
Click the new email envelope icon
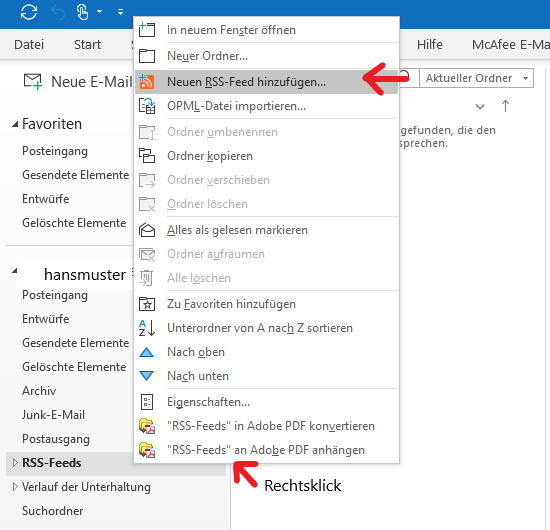pos(33,82)
